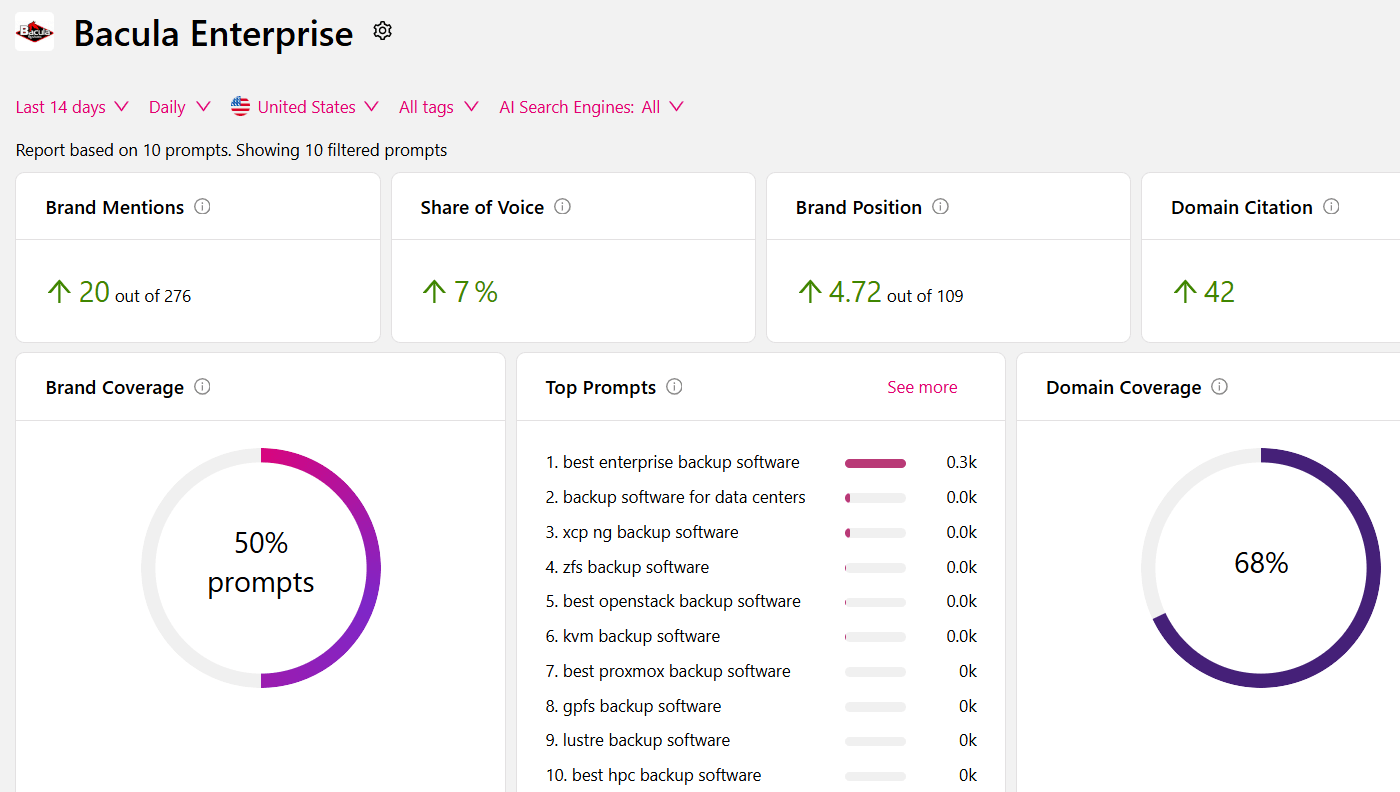Click the Bacula logo icon
The image size is (1400, 792).
(x=35, y=32)
